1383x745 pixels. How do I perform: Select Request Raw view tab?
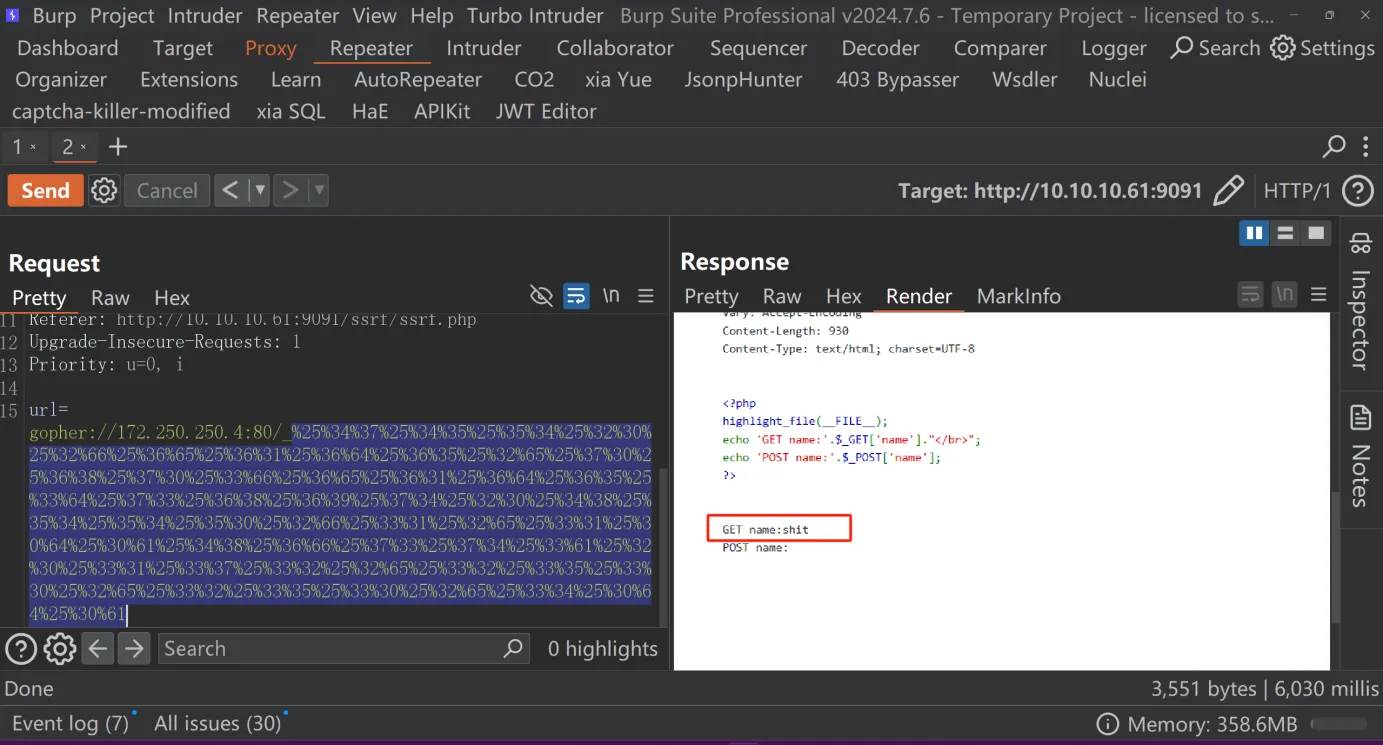click(110, 297)
